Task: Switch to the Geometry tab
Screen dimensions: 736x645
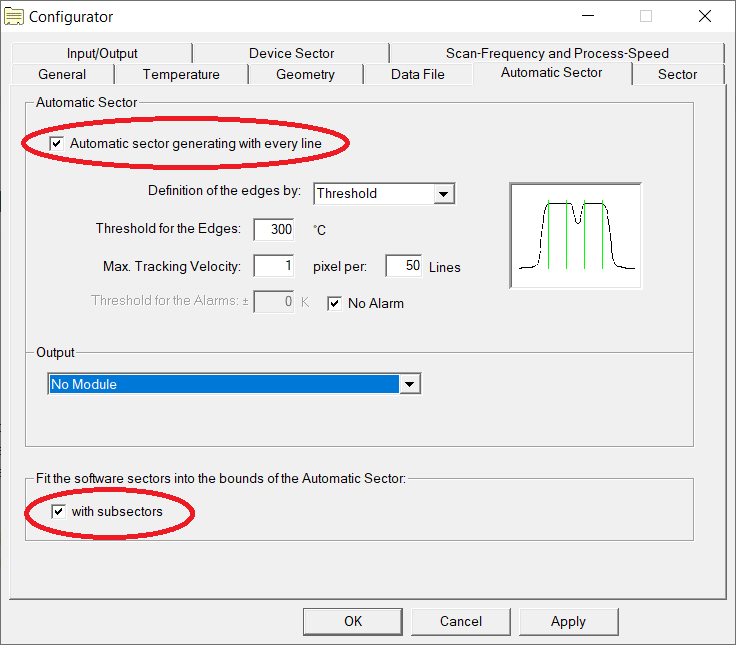Action: tap(305, 74)
